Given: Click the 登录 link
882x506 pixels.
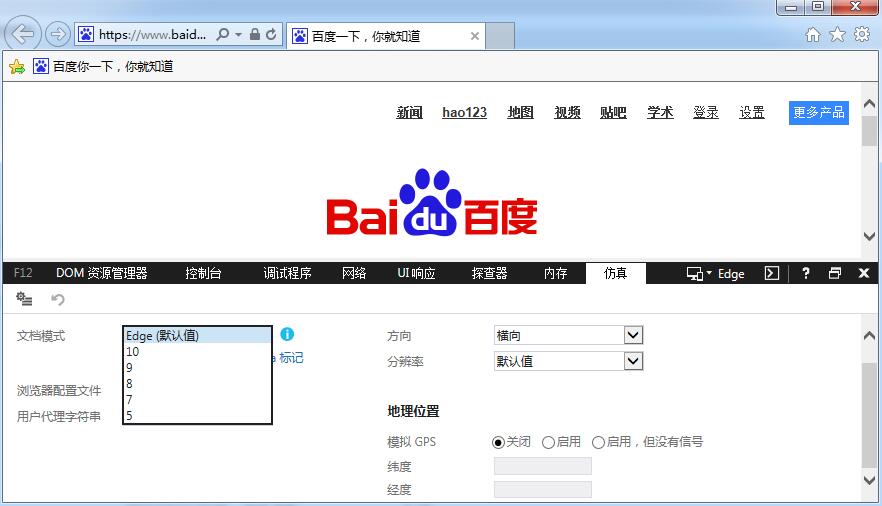Looking at the screenshot, I should coord(706,112).
